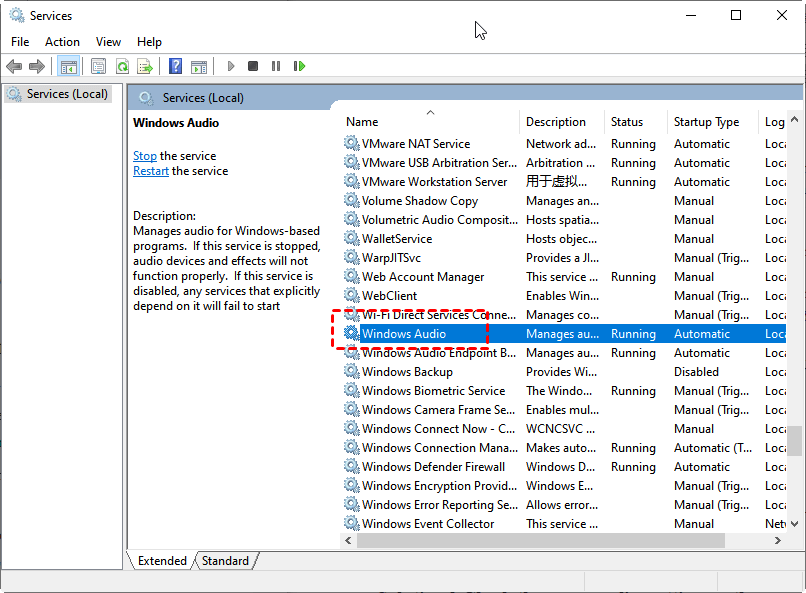Refresh the services list via toolbar
Viewport: 806px width, 593px height.
point(122,66)
